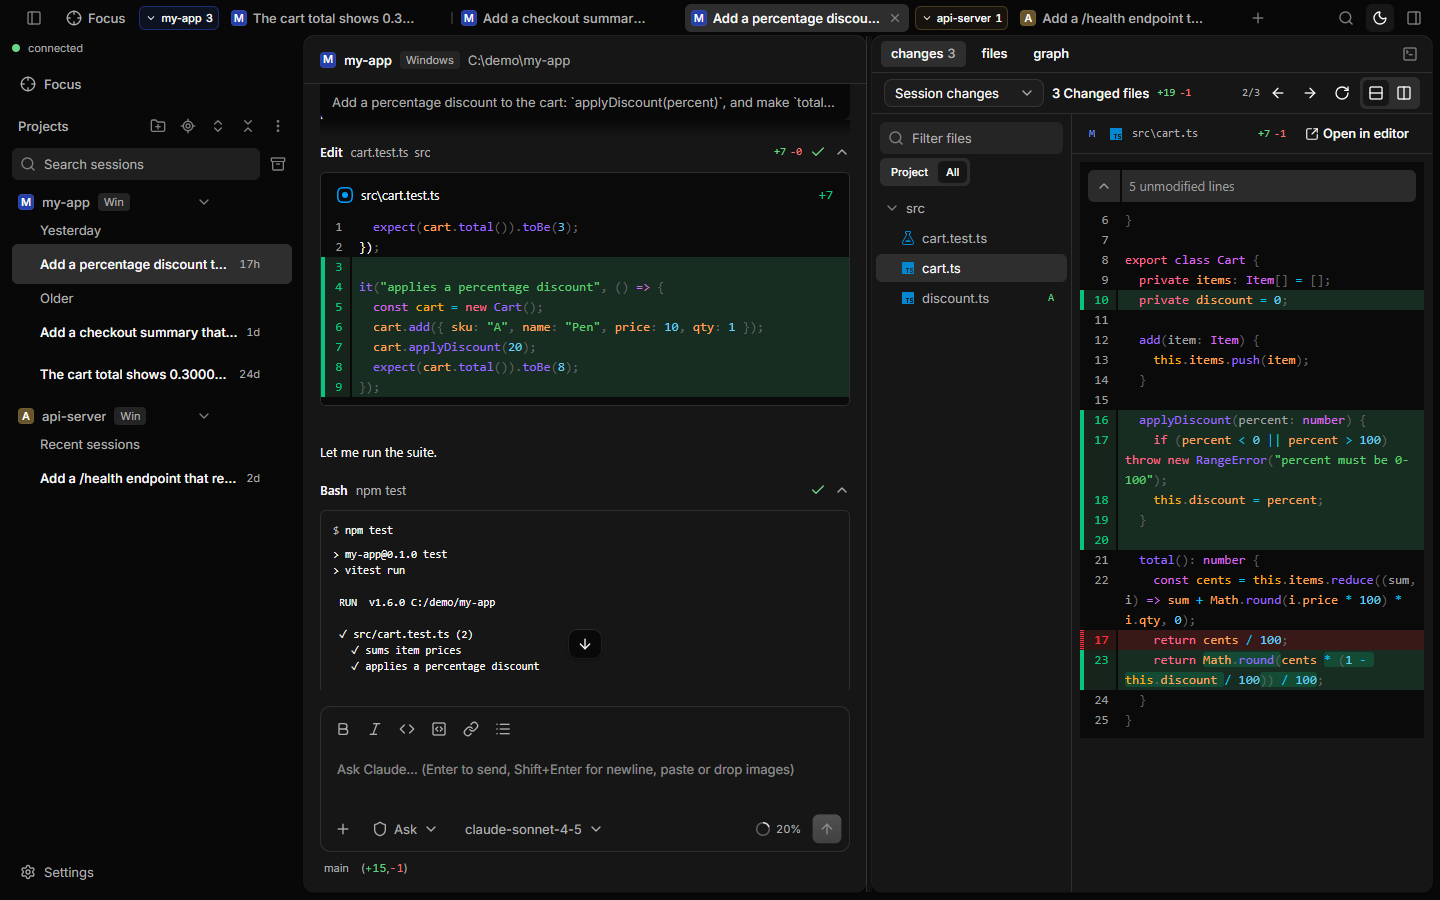Open the Ask permission mode dropdown
The height and width of the screenshot is (900, 1440).
405,829
